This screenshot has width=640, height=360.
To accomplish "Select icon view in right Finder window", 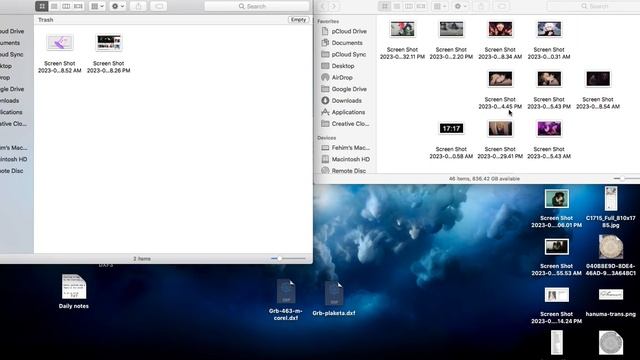I will pos(384,6).
